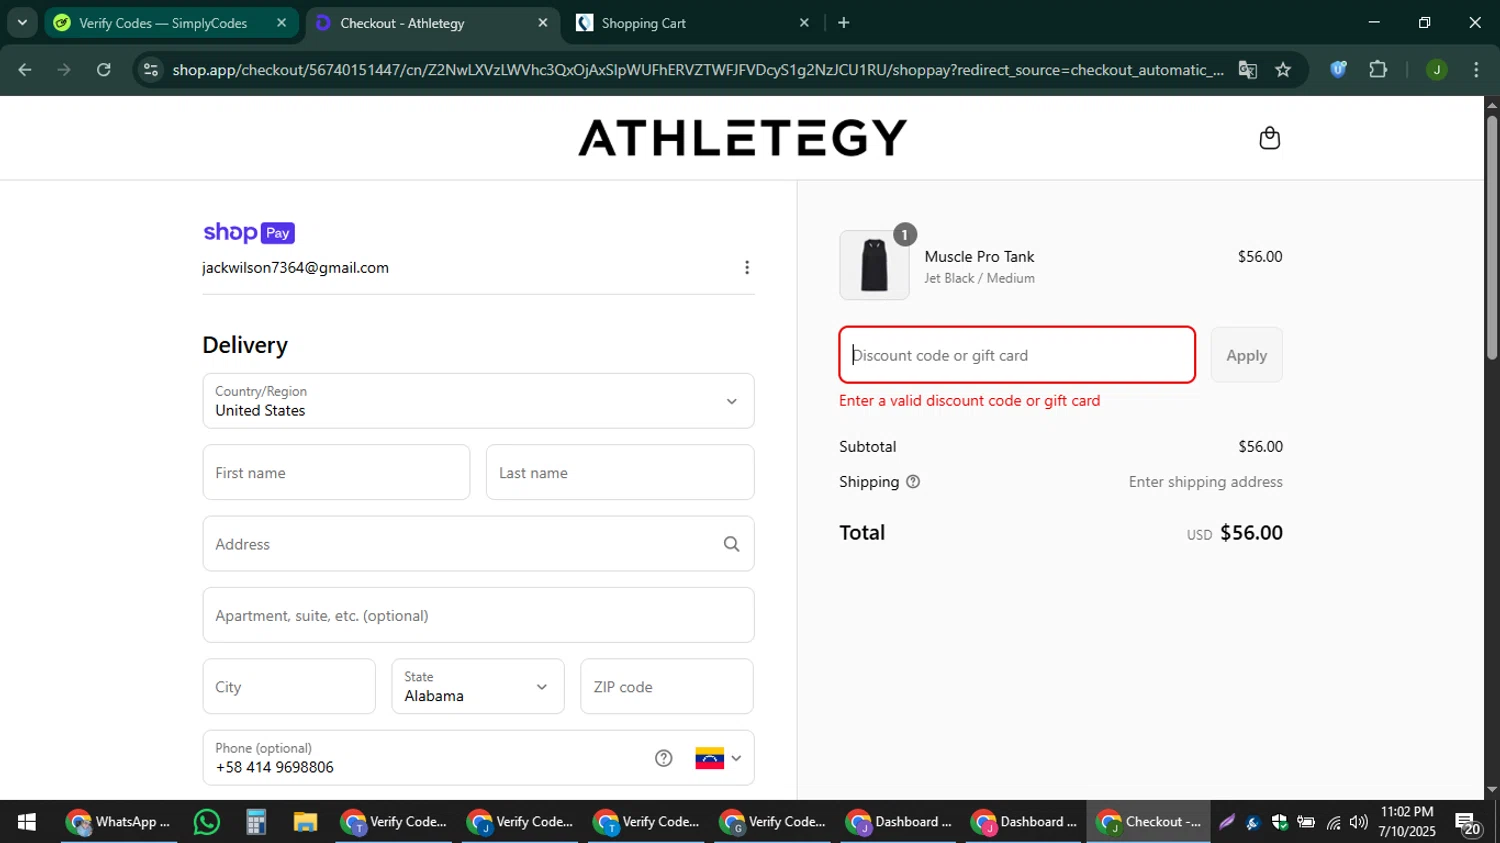Close the Checkout - Athletegy tab
This screenshot has height=843, width=1500.
click(x=543, y=23)
